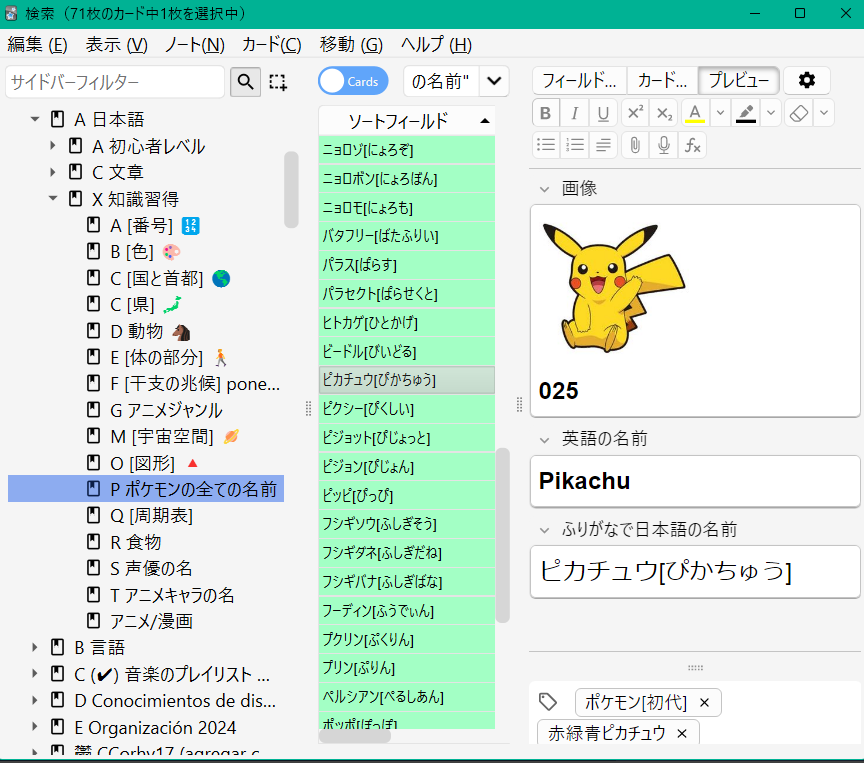
Task: Insert an unordered bullet list
Action: [x=546, y=145]
